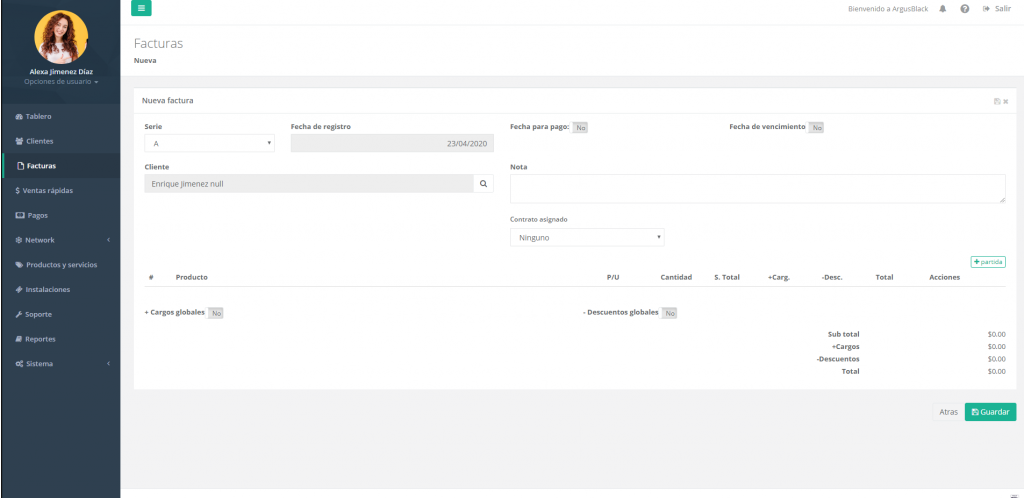Click the help question mark icon
Screen dimensions: 1024x498
click(964, 8)
